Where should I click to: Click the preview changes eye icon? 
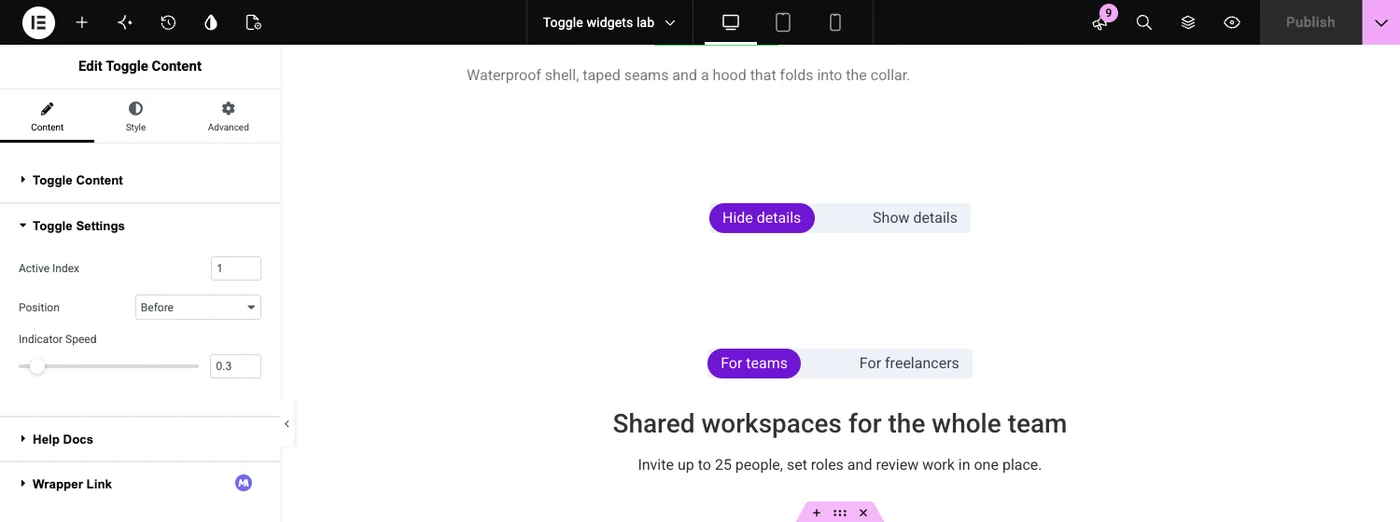point(1232,22)
